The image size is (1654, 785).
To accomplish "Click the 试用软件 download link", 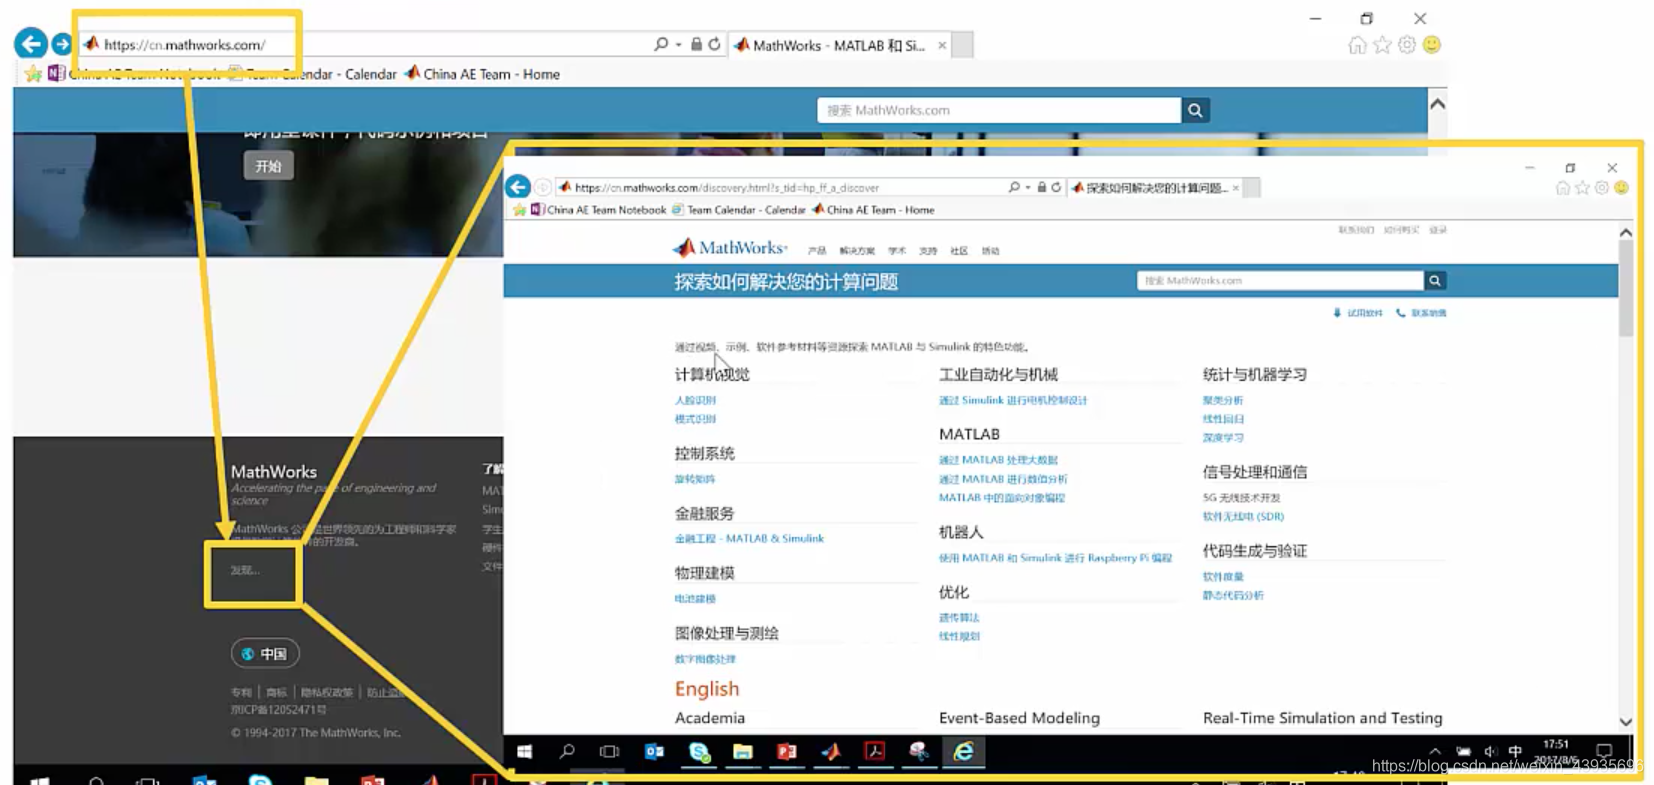I will (x=1357, y=313).
